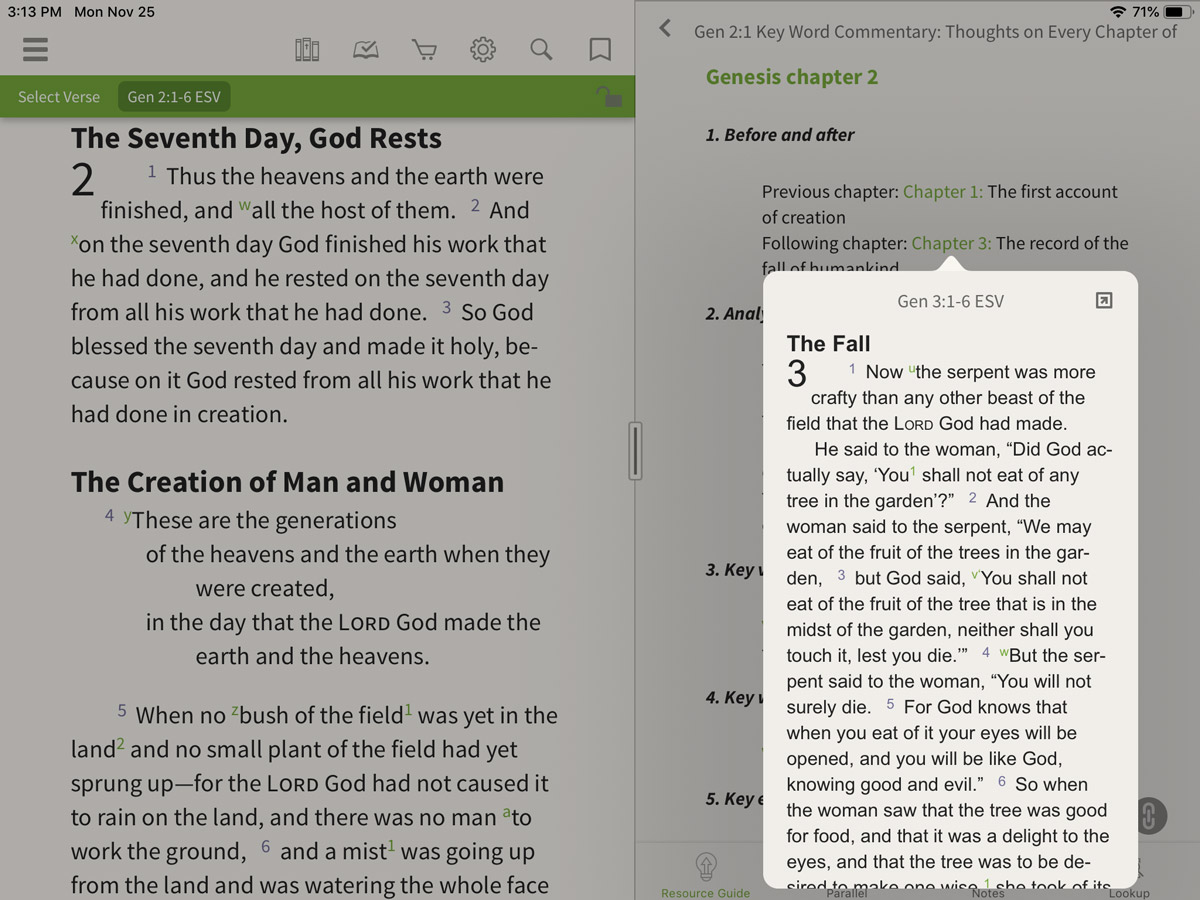Tap verse number 2 before 'And on the seventh'

475,206
